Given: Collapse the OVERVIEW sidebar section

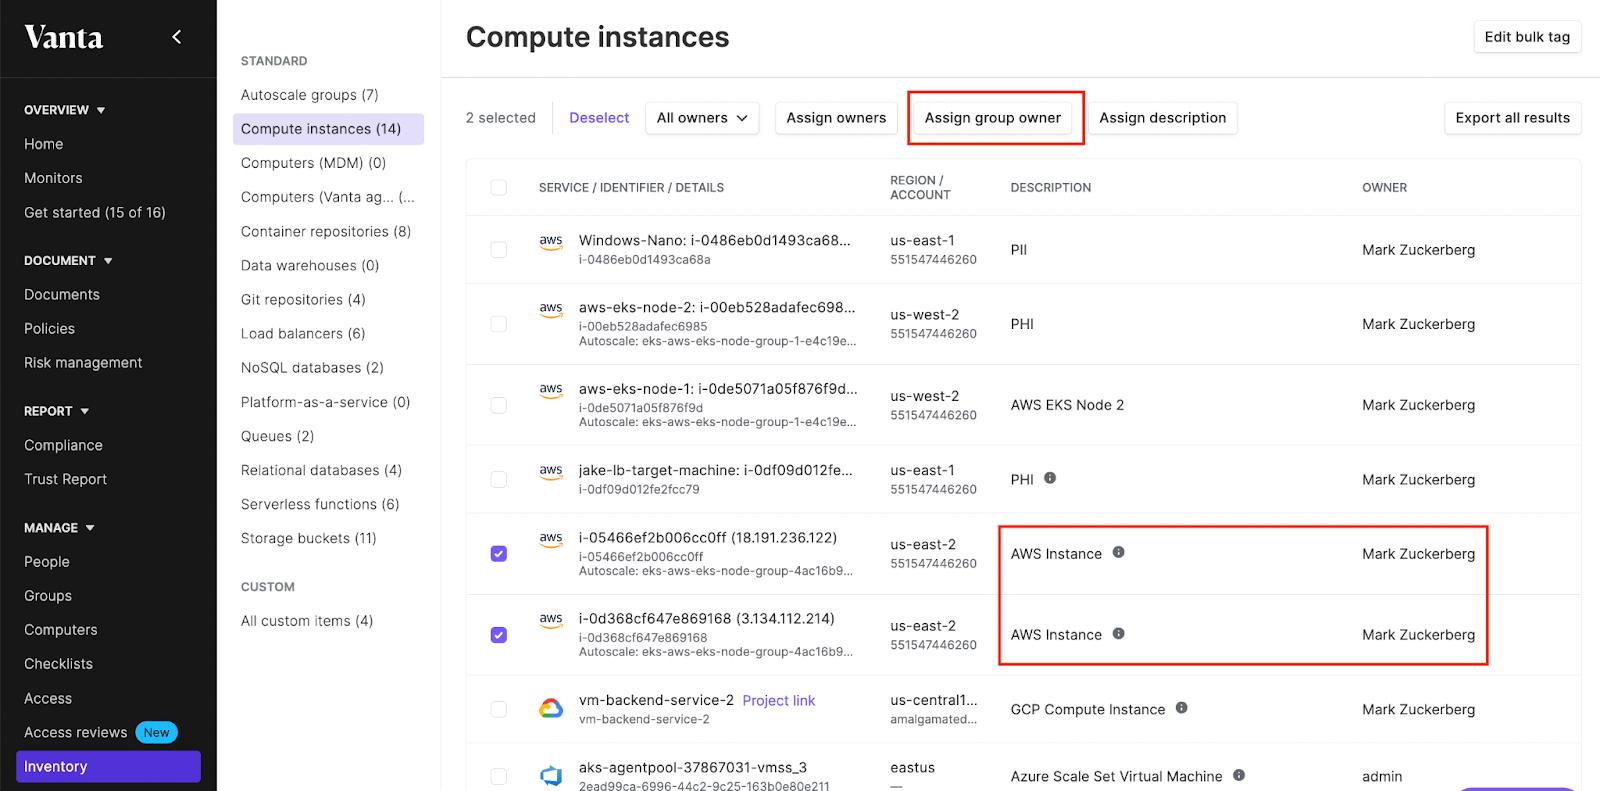Looking at the screenshot, I should (65, 110).
